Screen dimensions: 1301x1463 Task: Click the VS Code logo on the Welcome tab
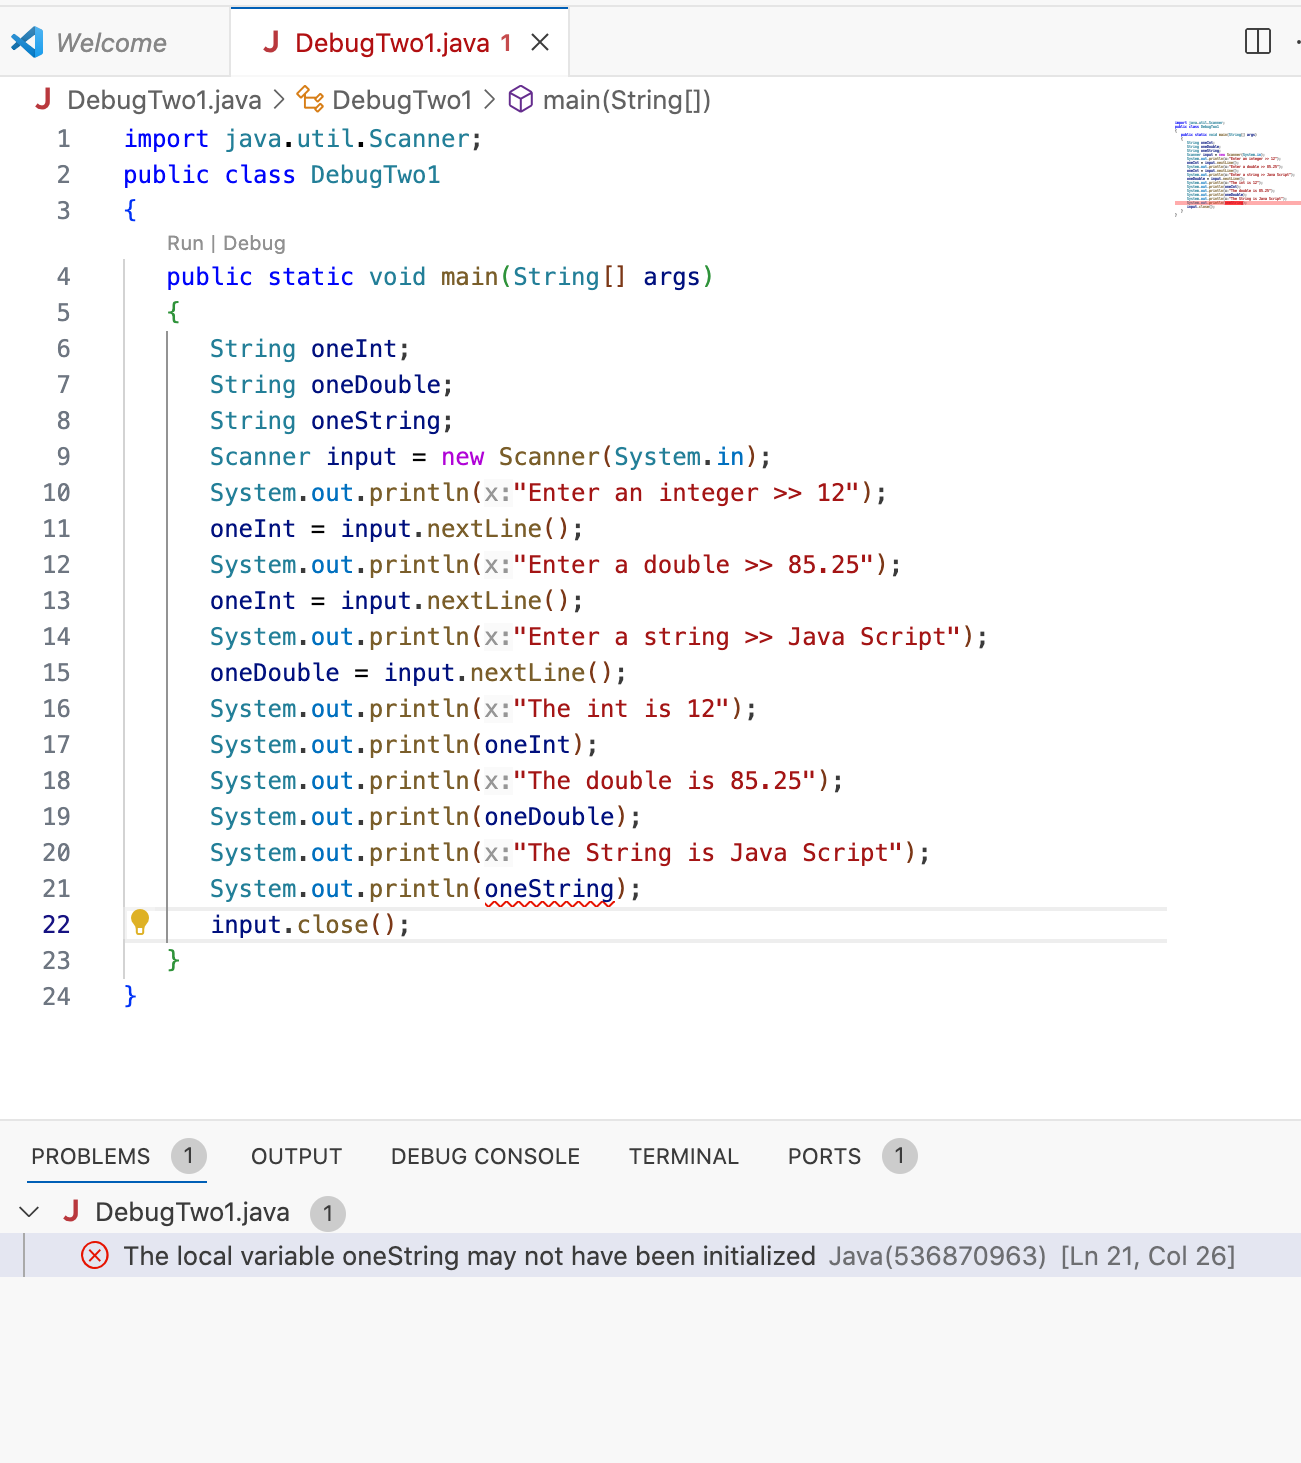click(25, 41)
